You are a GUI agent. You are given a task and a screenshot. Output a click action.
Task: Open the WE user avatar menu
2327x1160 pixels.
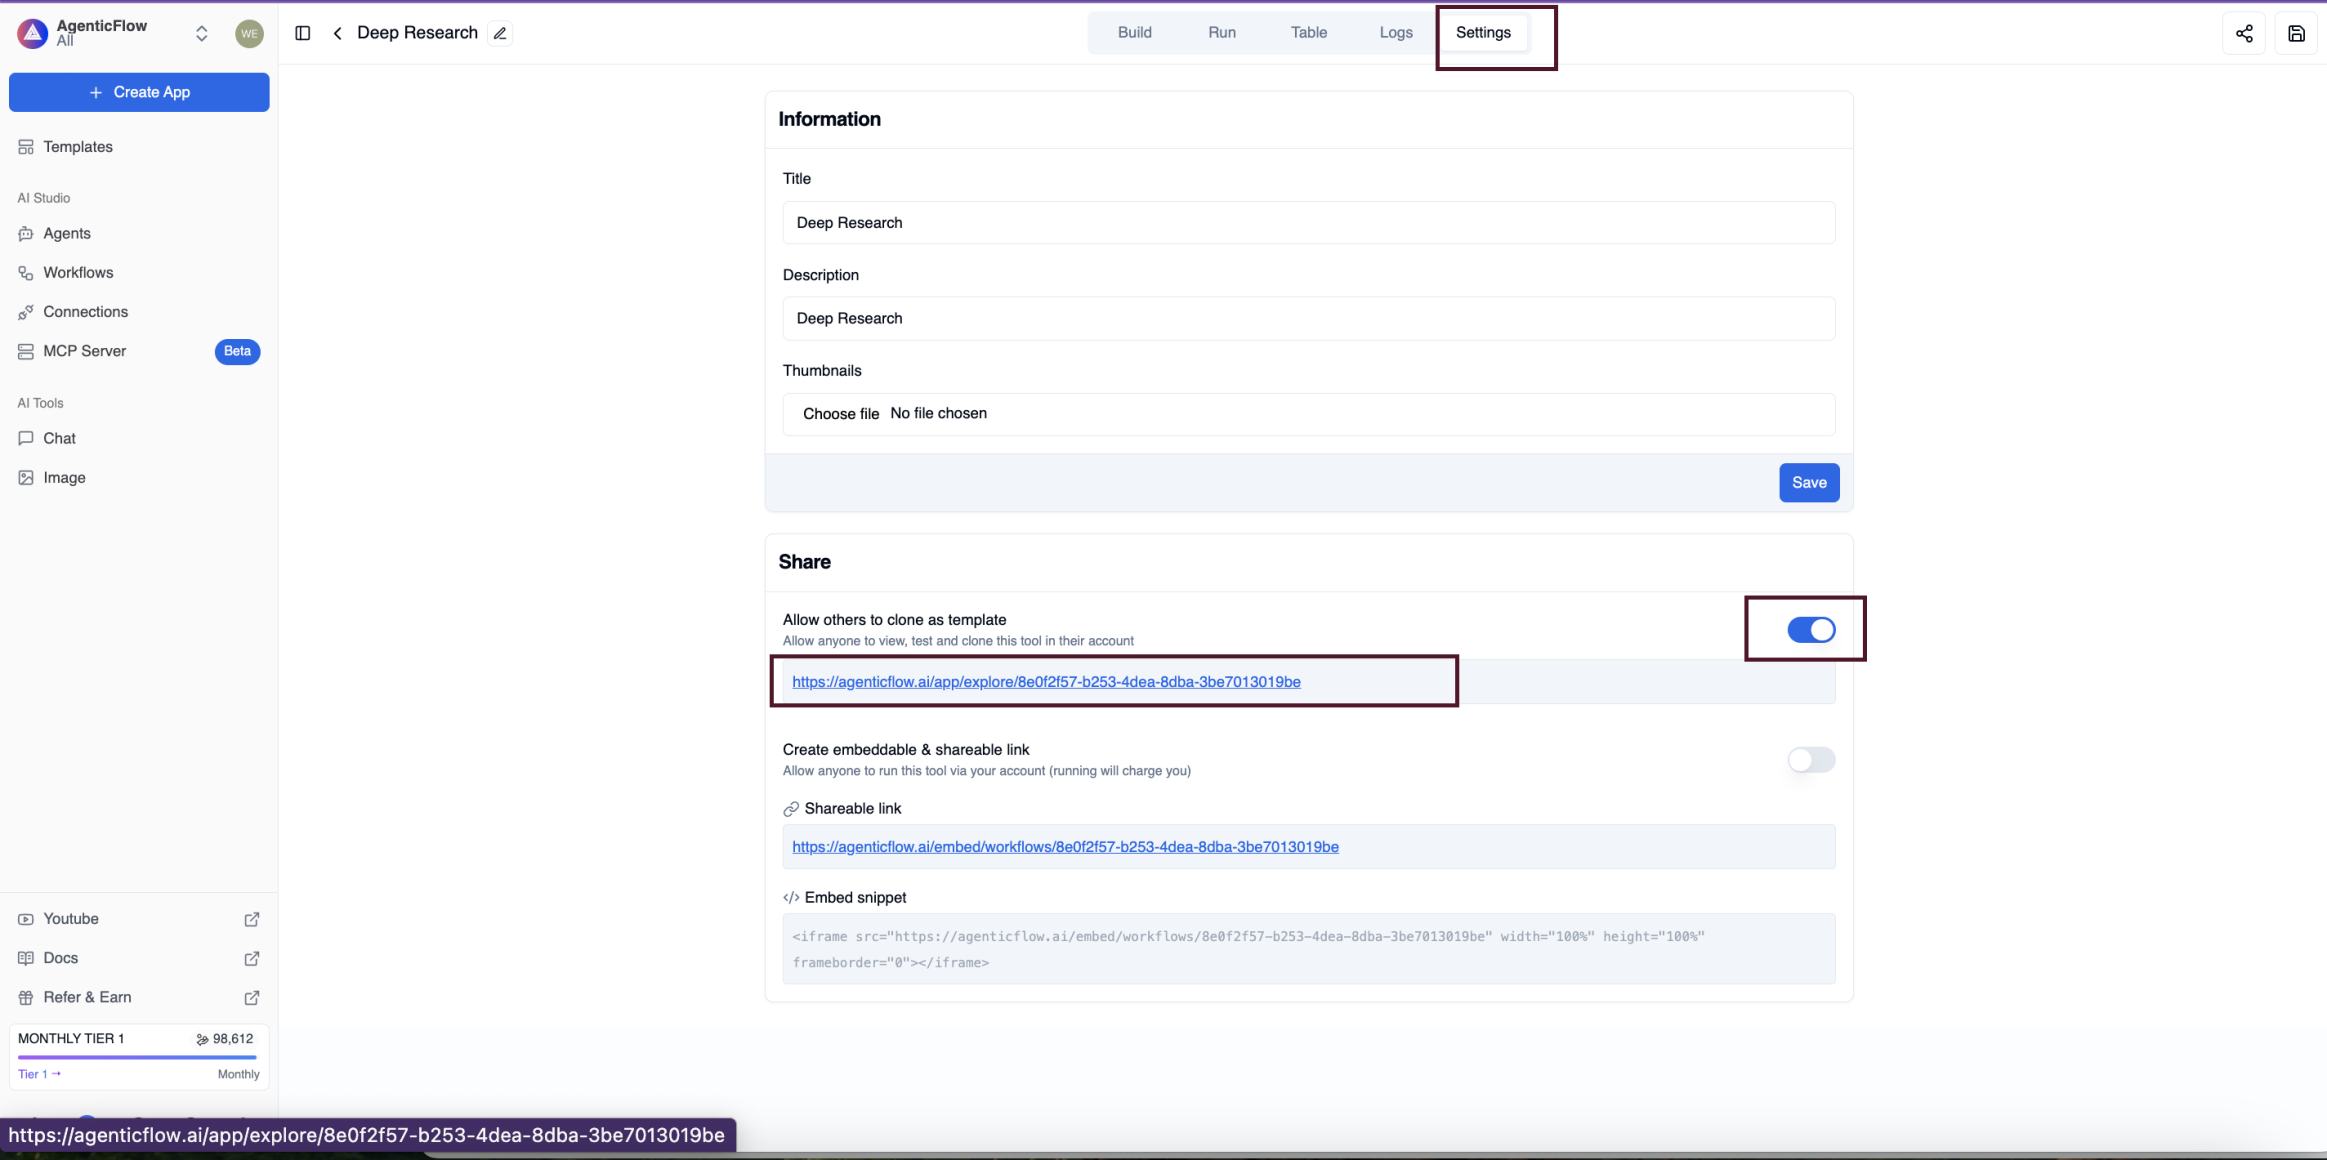click(x=249, y=33)
